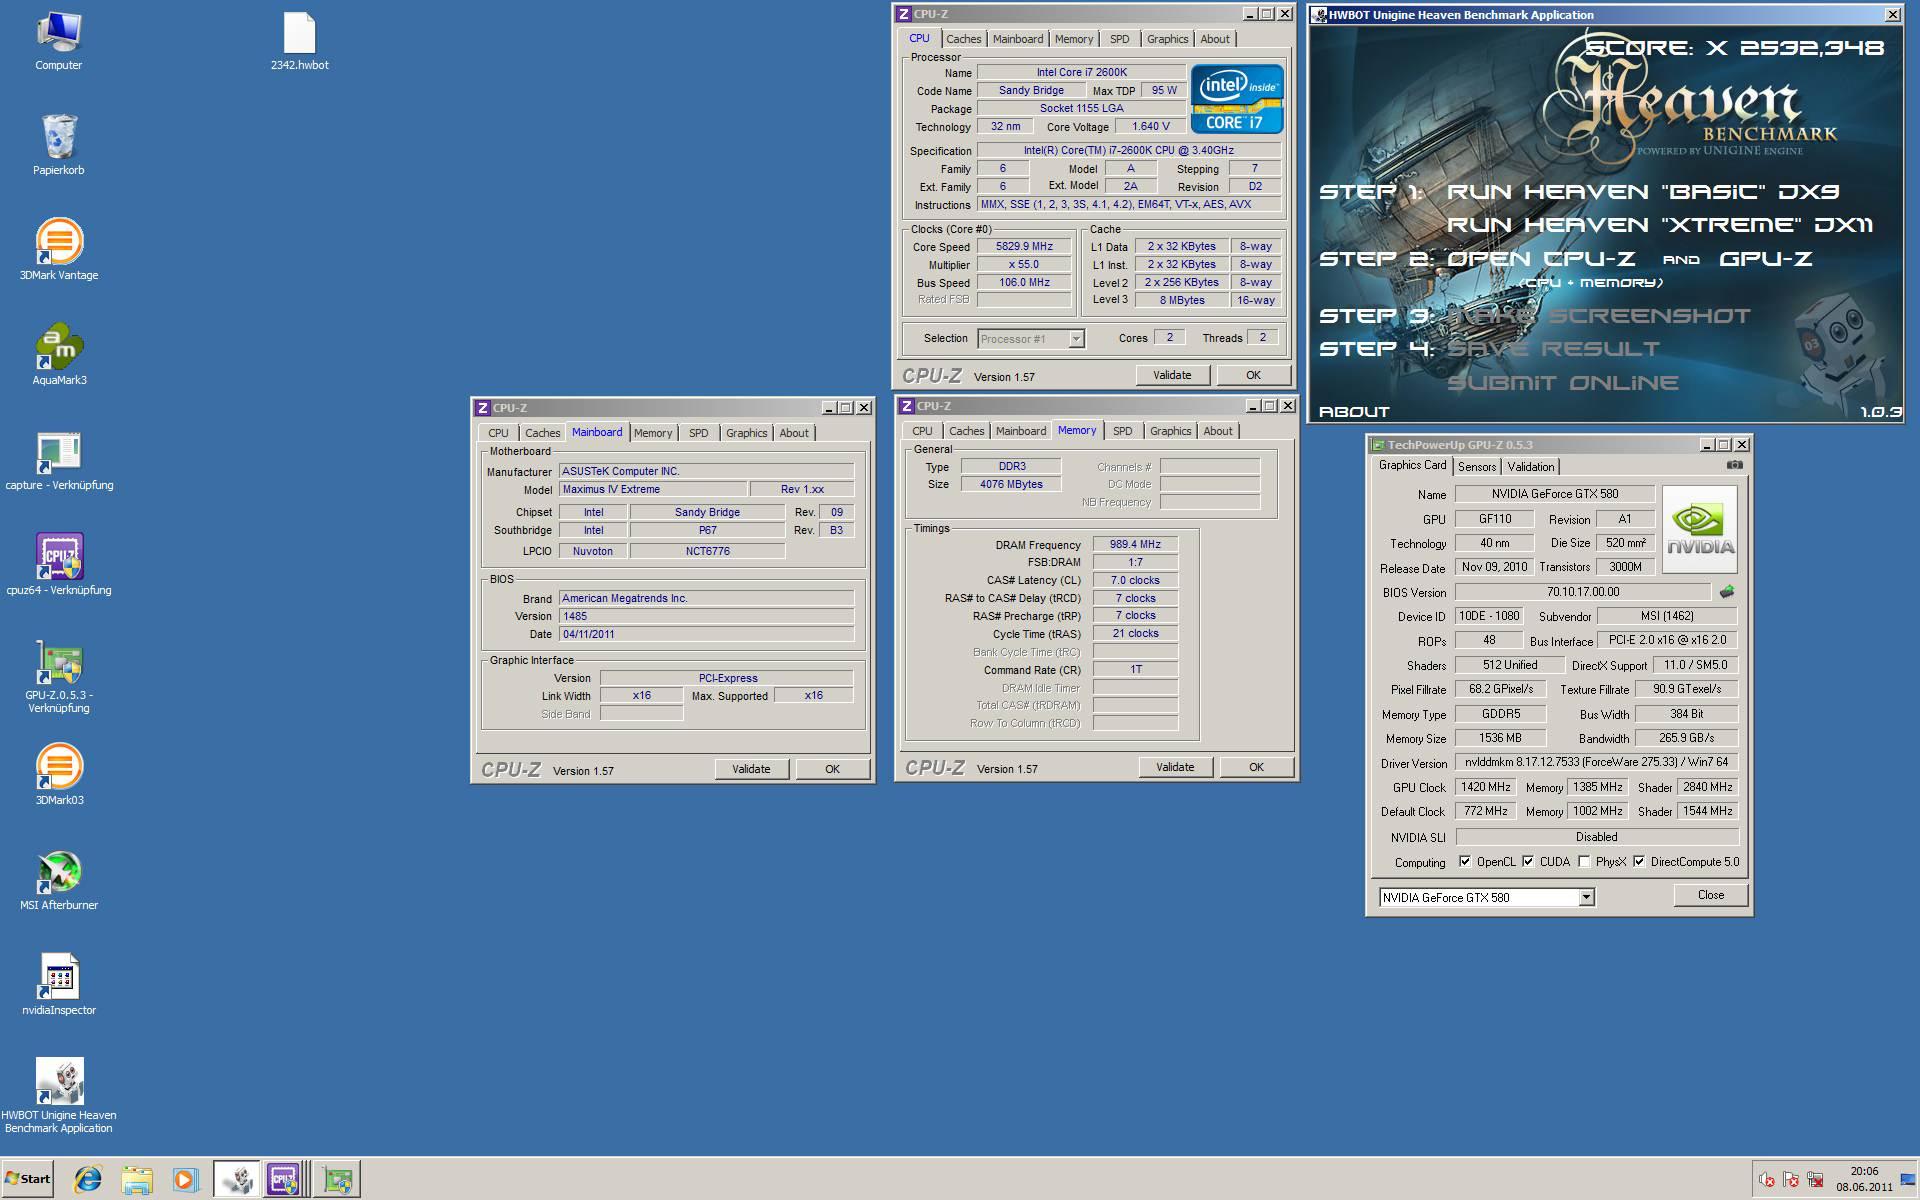
Task: Launch AquaMark3 desktop icon
Action: tap(59, 355)
